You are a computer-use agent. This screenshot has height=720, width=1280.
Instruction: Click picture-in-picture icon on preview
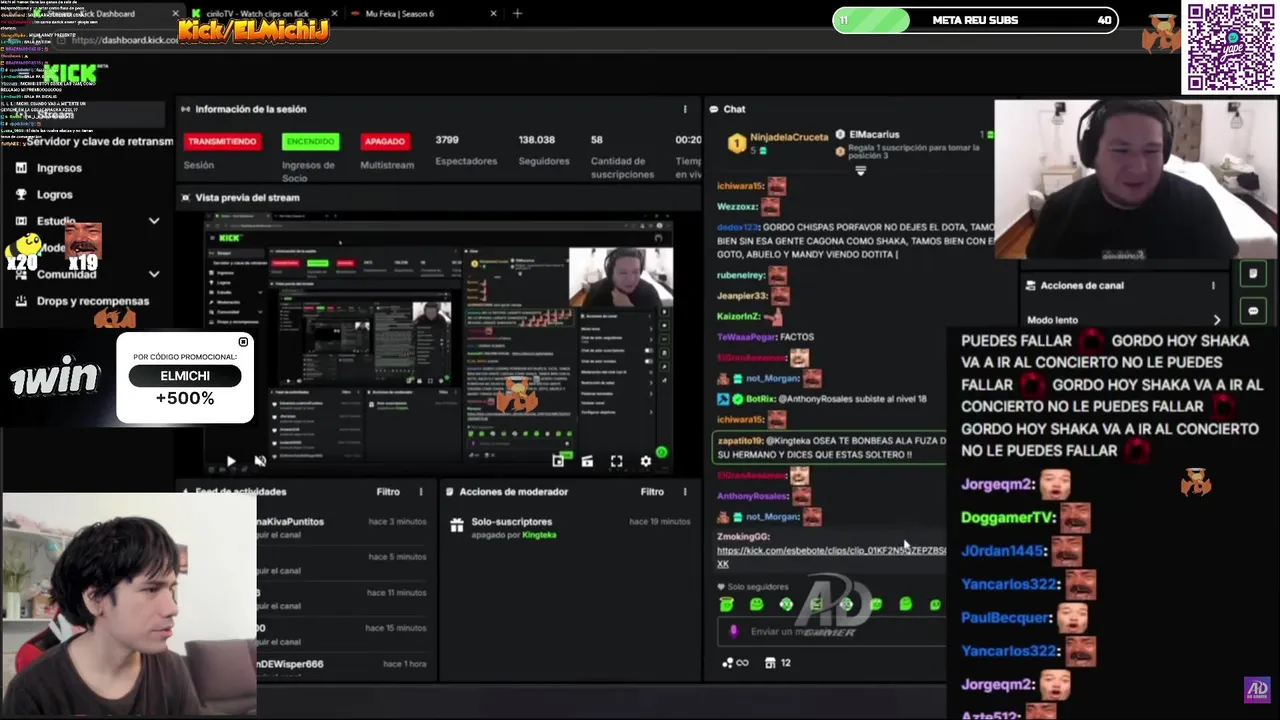558,461
